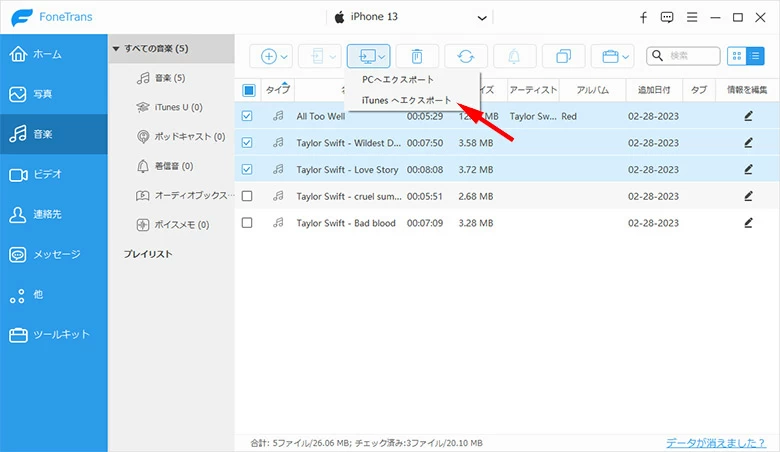Screen dimensions: 780x452
Task: Choose PCへエクスポート from the export menu
Action: (399, 80)
